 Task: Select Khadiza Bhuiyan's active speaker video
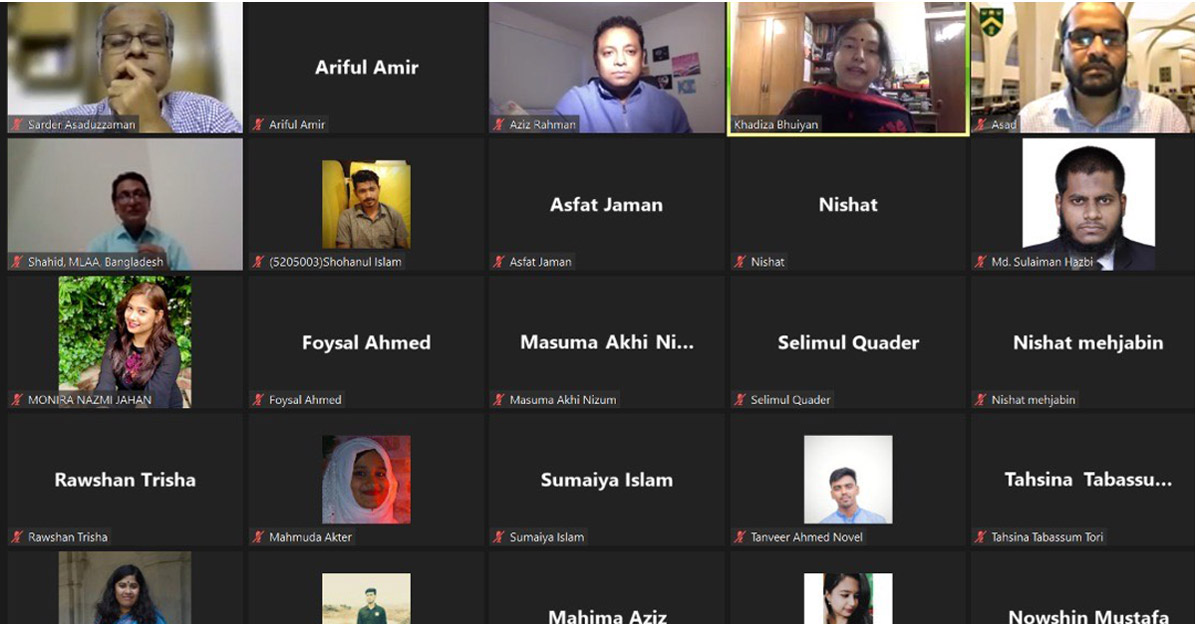click(x=848, y=68)
